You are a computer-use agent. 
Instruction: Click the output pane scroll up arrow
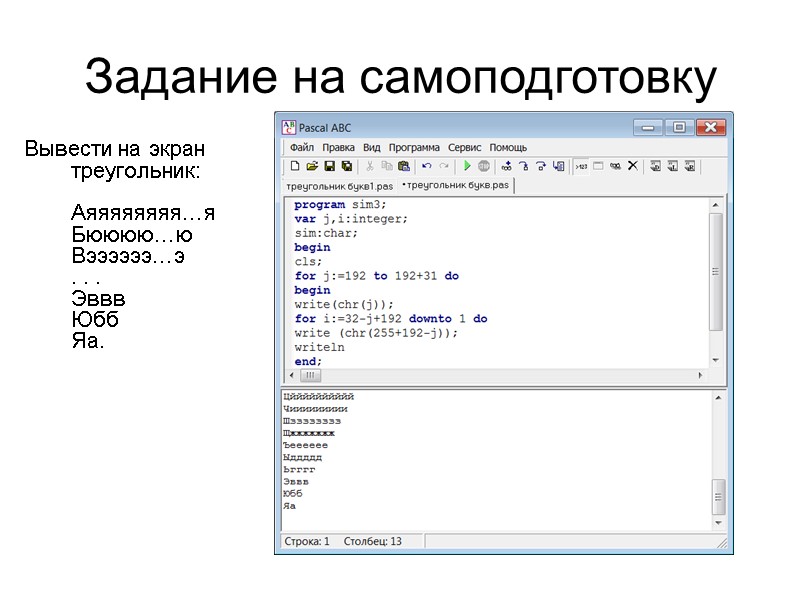[x=718, y=397]
